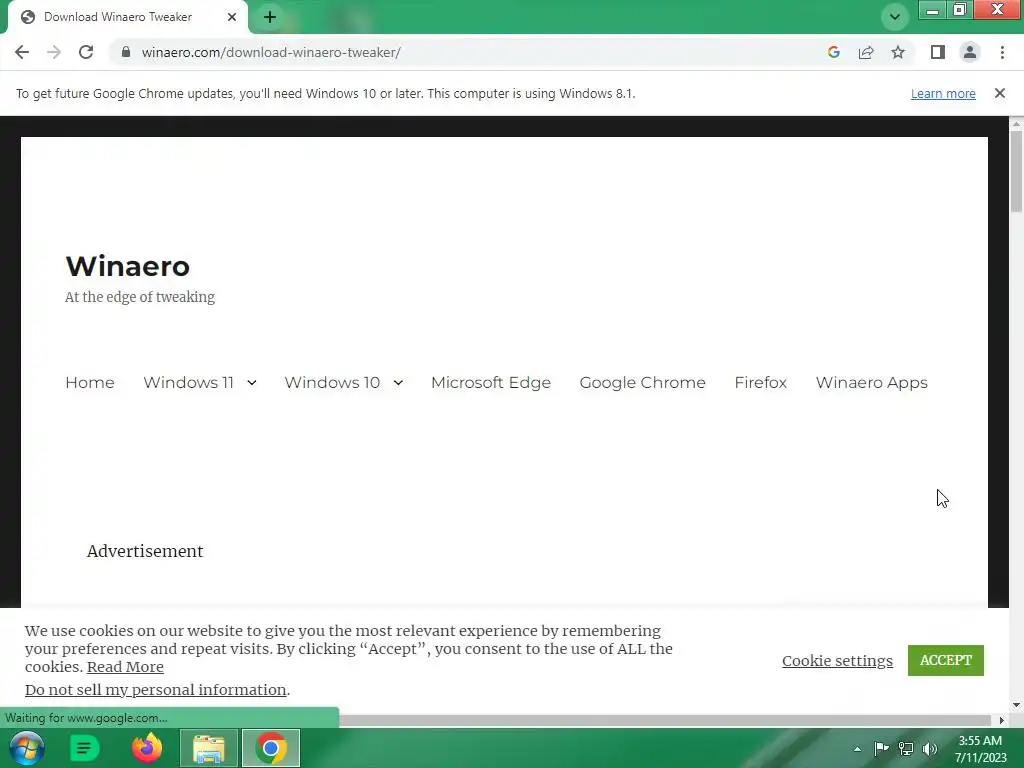
Task: Close the Download Winaero Tweaker tab
Action: pyautogui.click(x=232, y=17)
